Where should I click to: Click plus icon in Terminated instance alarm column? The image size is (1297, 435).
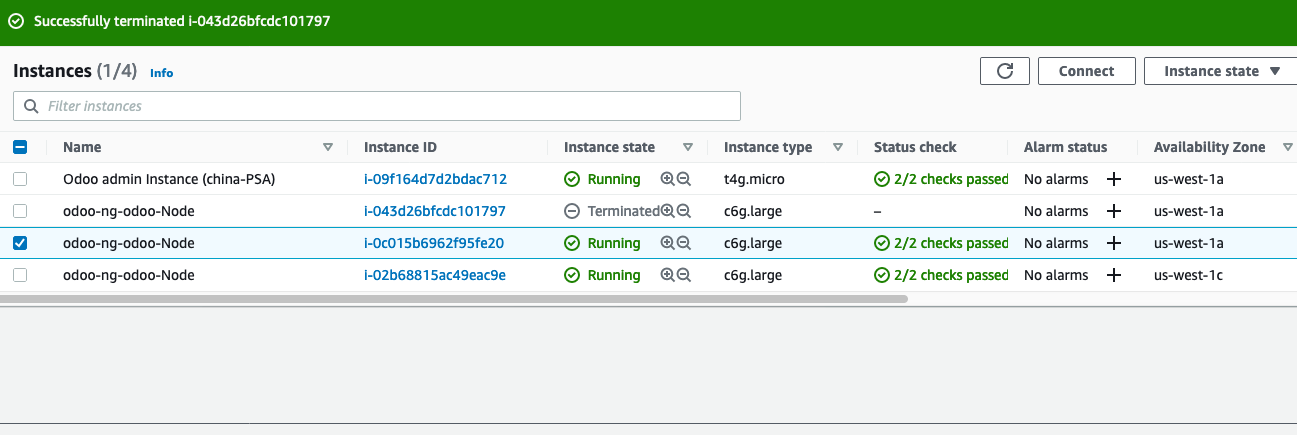[1113, 212]
